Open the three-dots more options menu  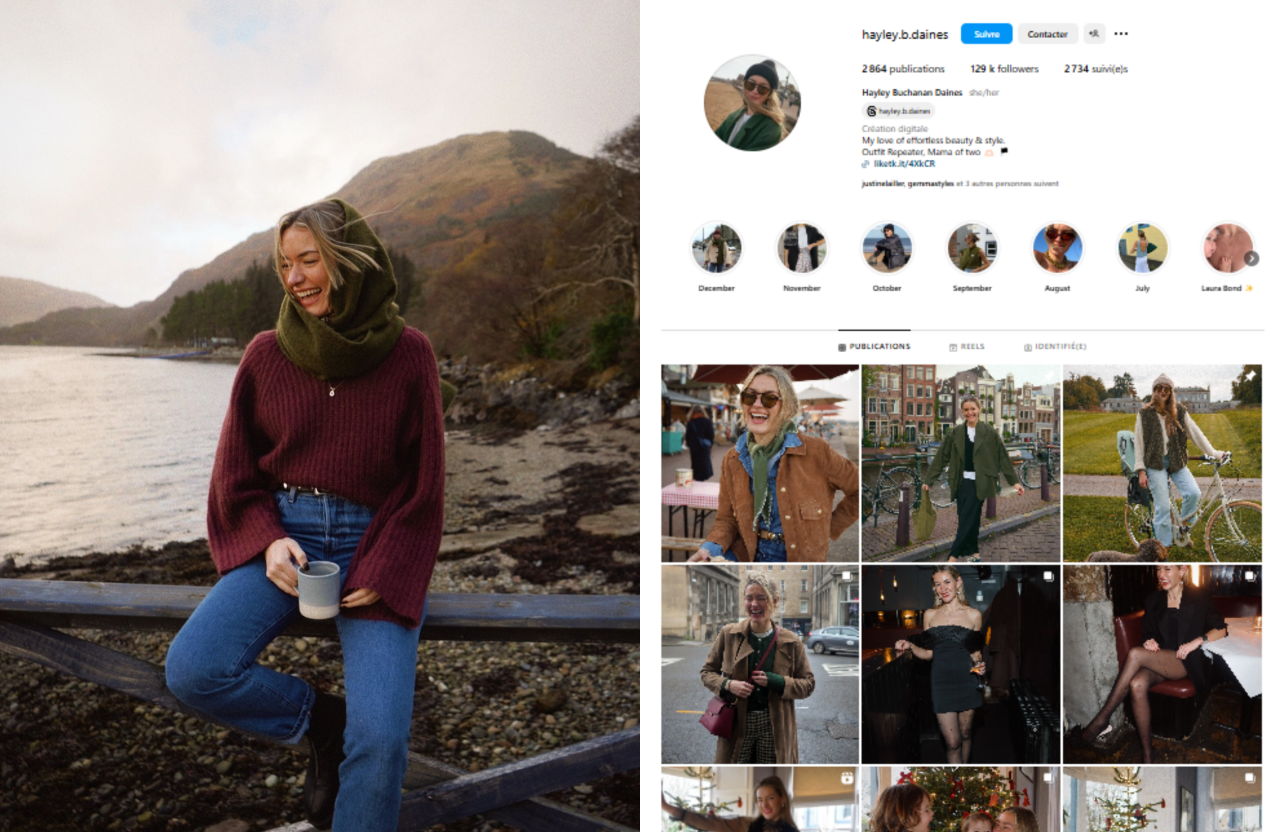(x=1121, y=34)
